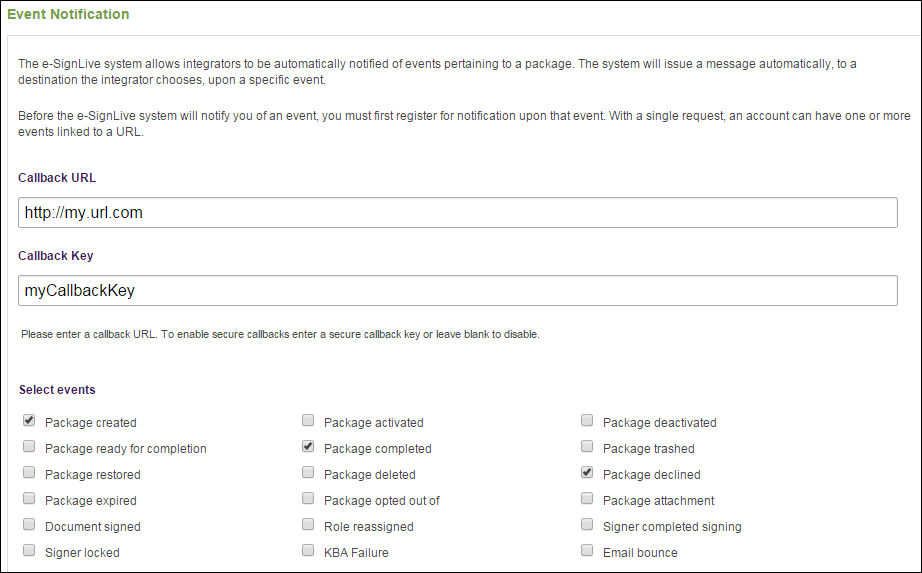Select Signer completed signing checkbox
922x573 pixels.
tap(587, 525)
